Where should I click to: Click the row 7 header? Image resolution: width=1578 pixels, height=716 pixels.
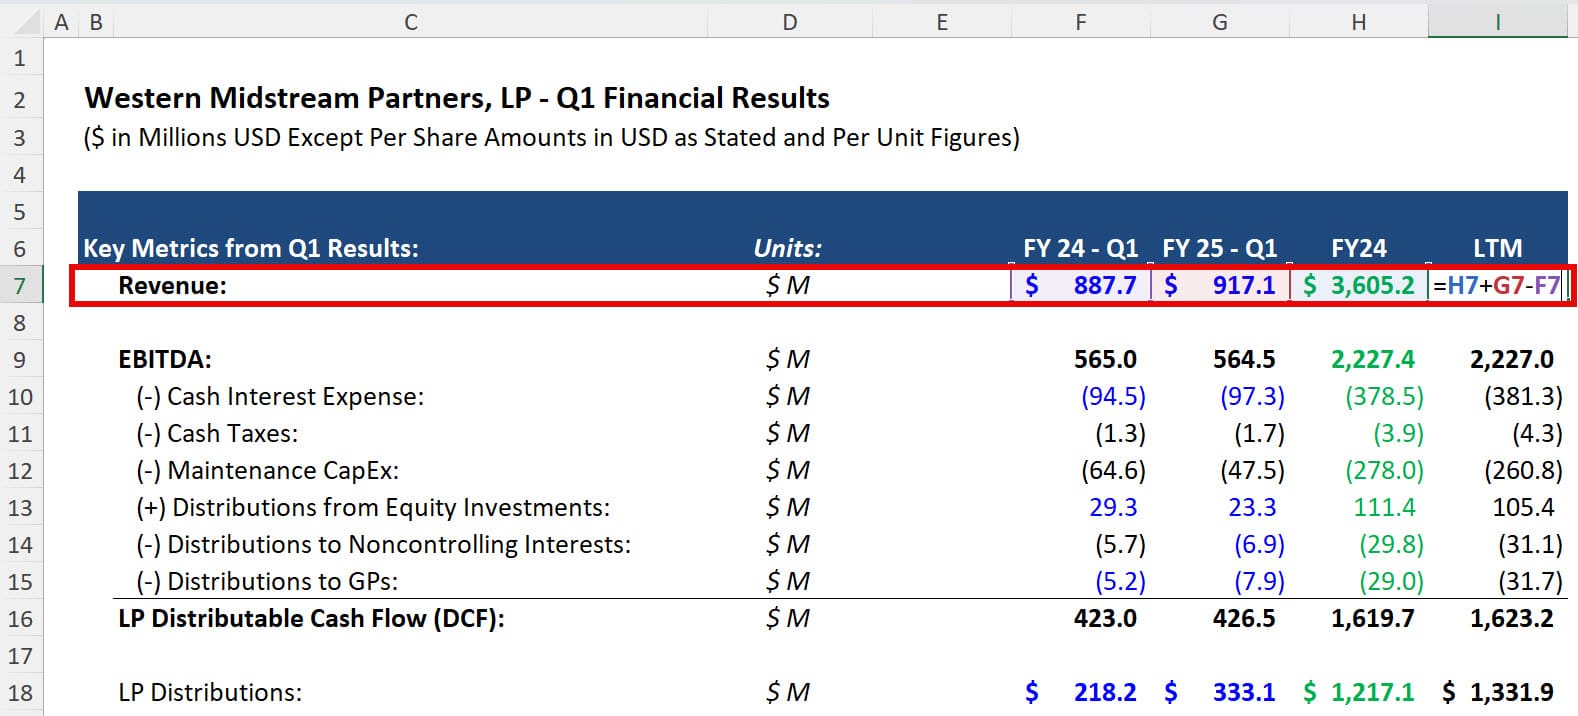(19, 286)
